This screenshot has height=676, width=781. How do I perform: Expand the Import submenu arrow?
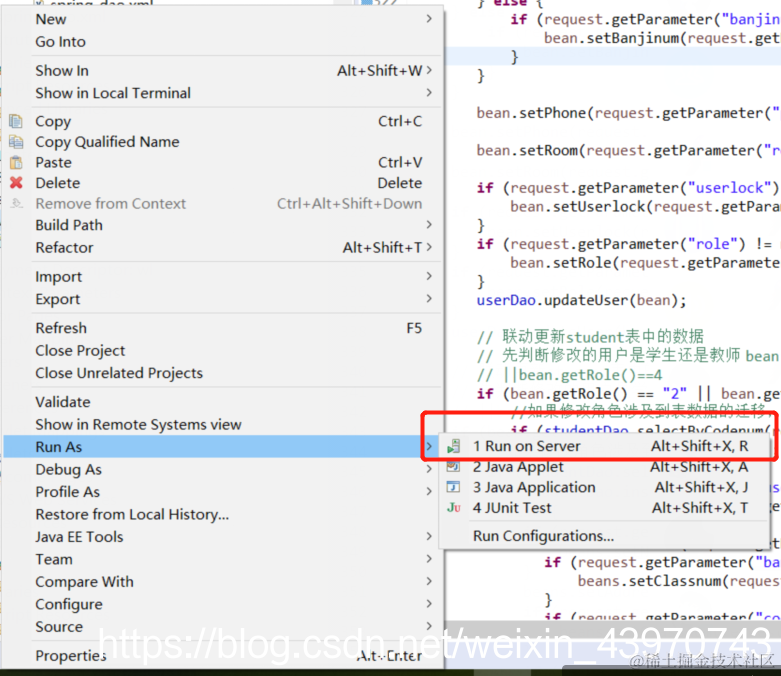coord(429,276)
